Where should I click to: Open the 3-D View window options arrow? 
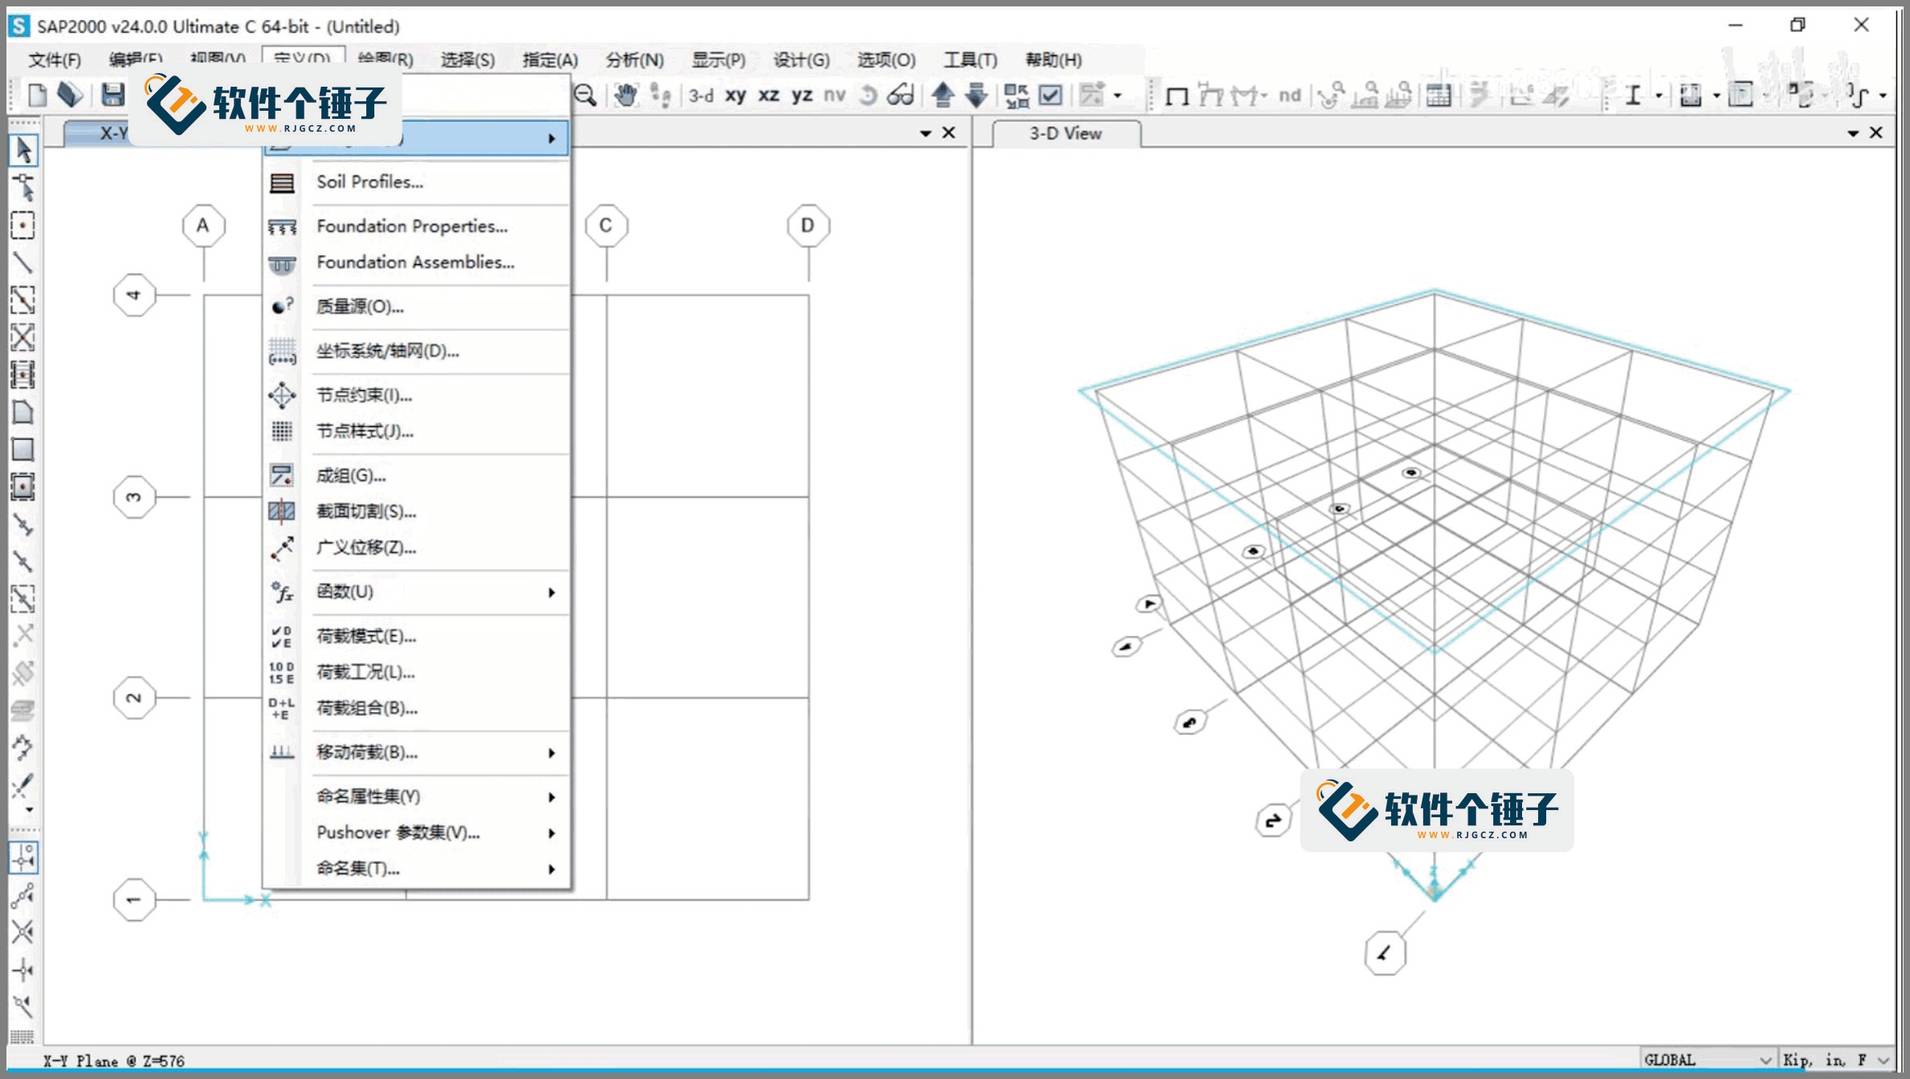(1853, 133)
